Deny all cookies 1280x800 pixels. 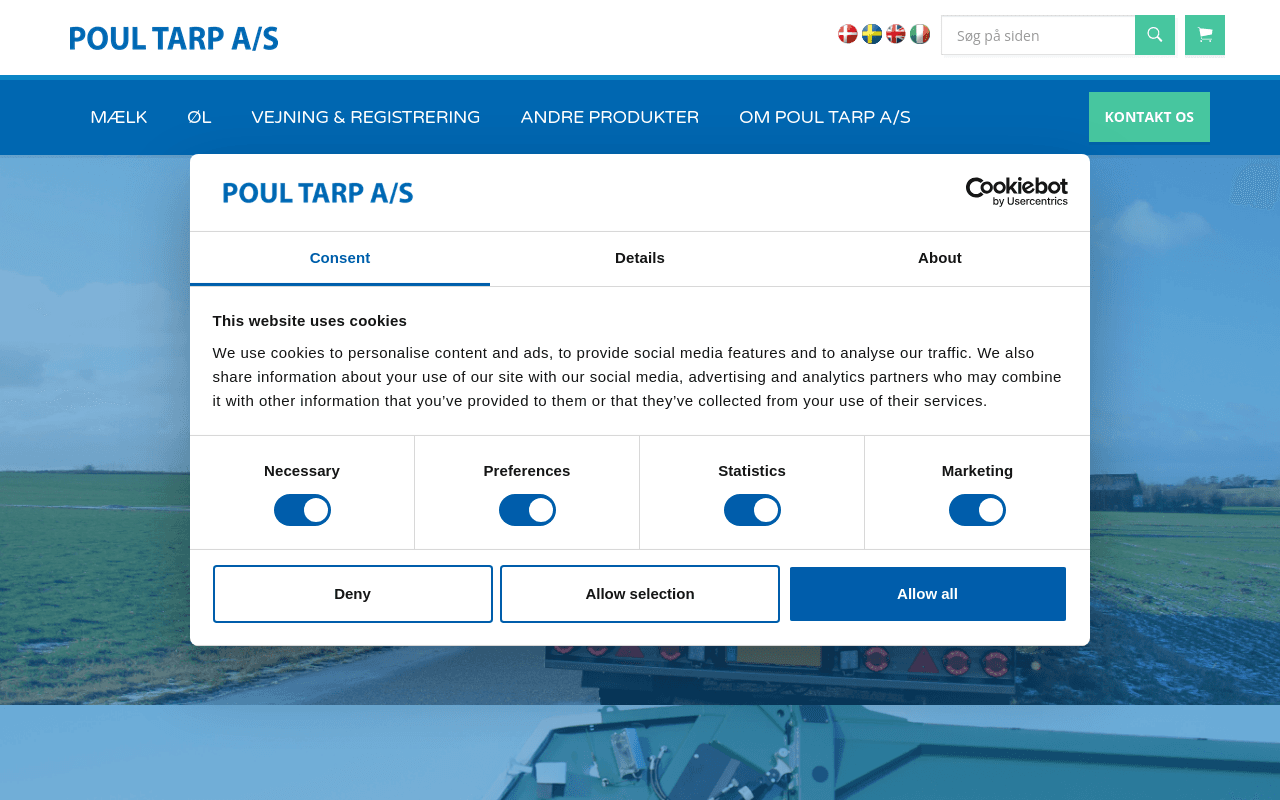(x=353, y=594)
